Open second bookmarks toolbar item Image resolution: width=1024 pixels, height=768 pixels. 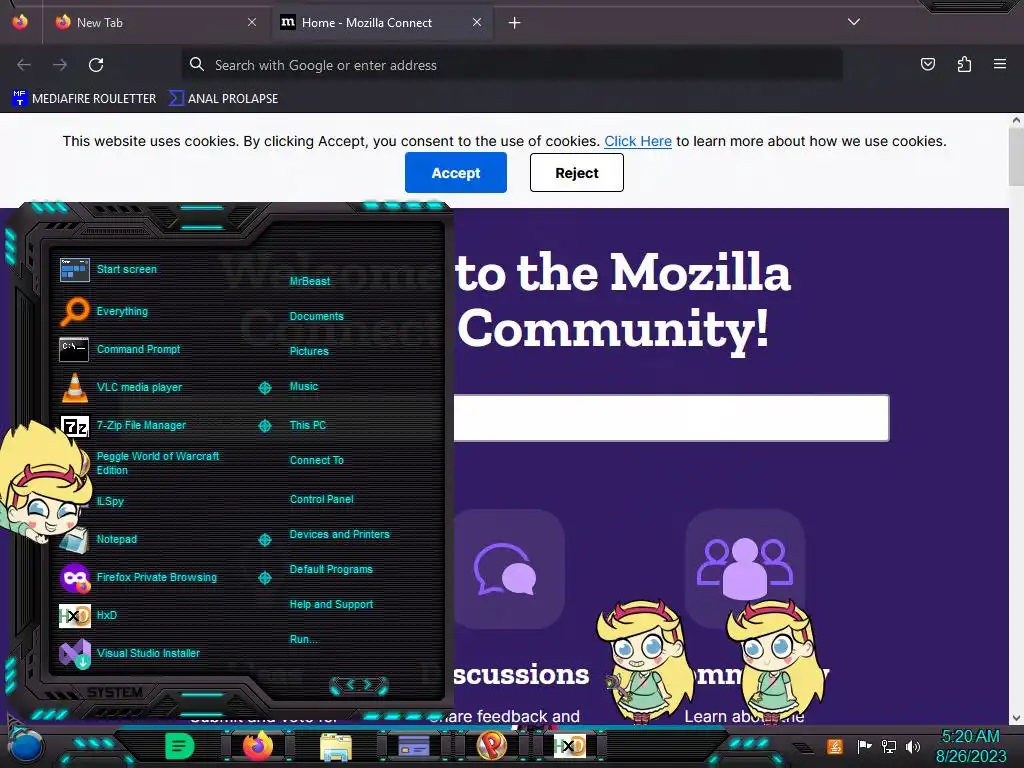coord(223,99)
